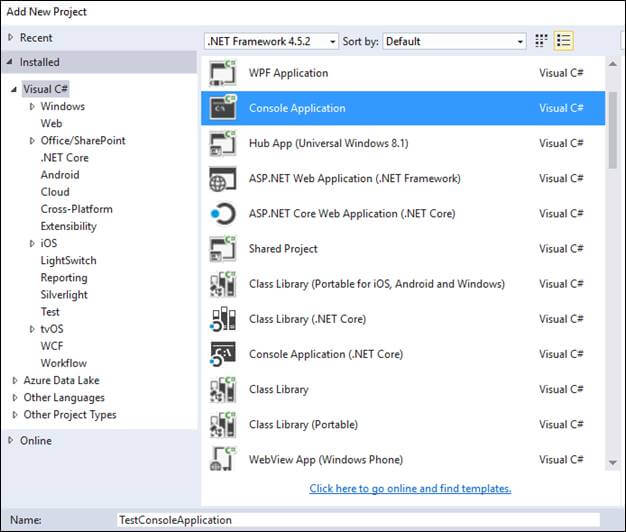Switch to small icons view

tap(542, 41)
